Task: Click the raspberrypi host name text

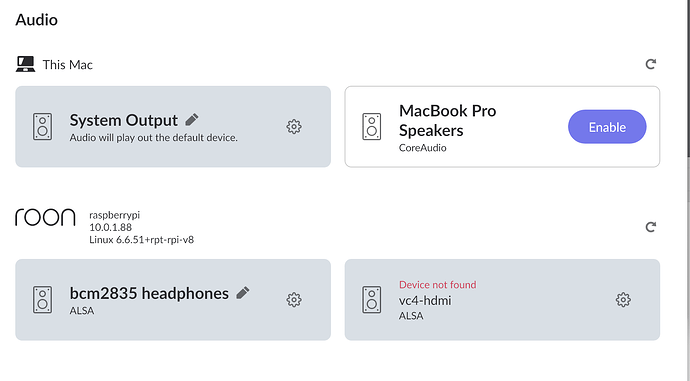Action: pos(114,215)
